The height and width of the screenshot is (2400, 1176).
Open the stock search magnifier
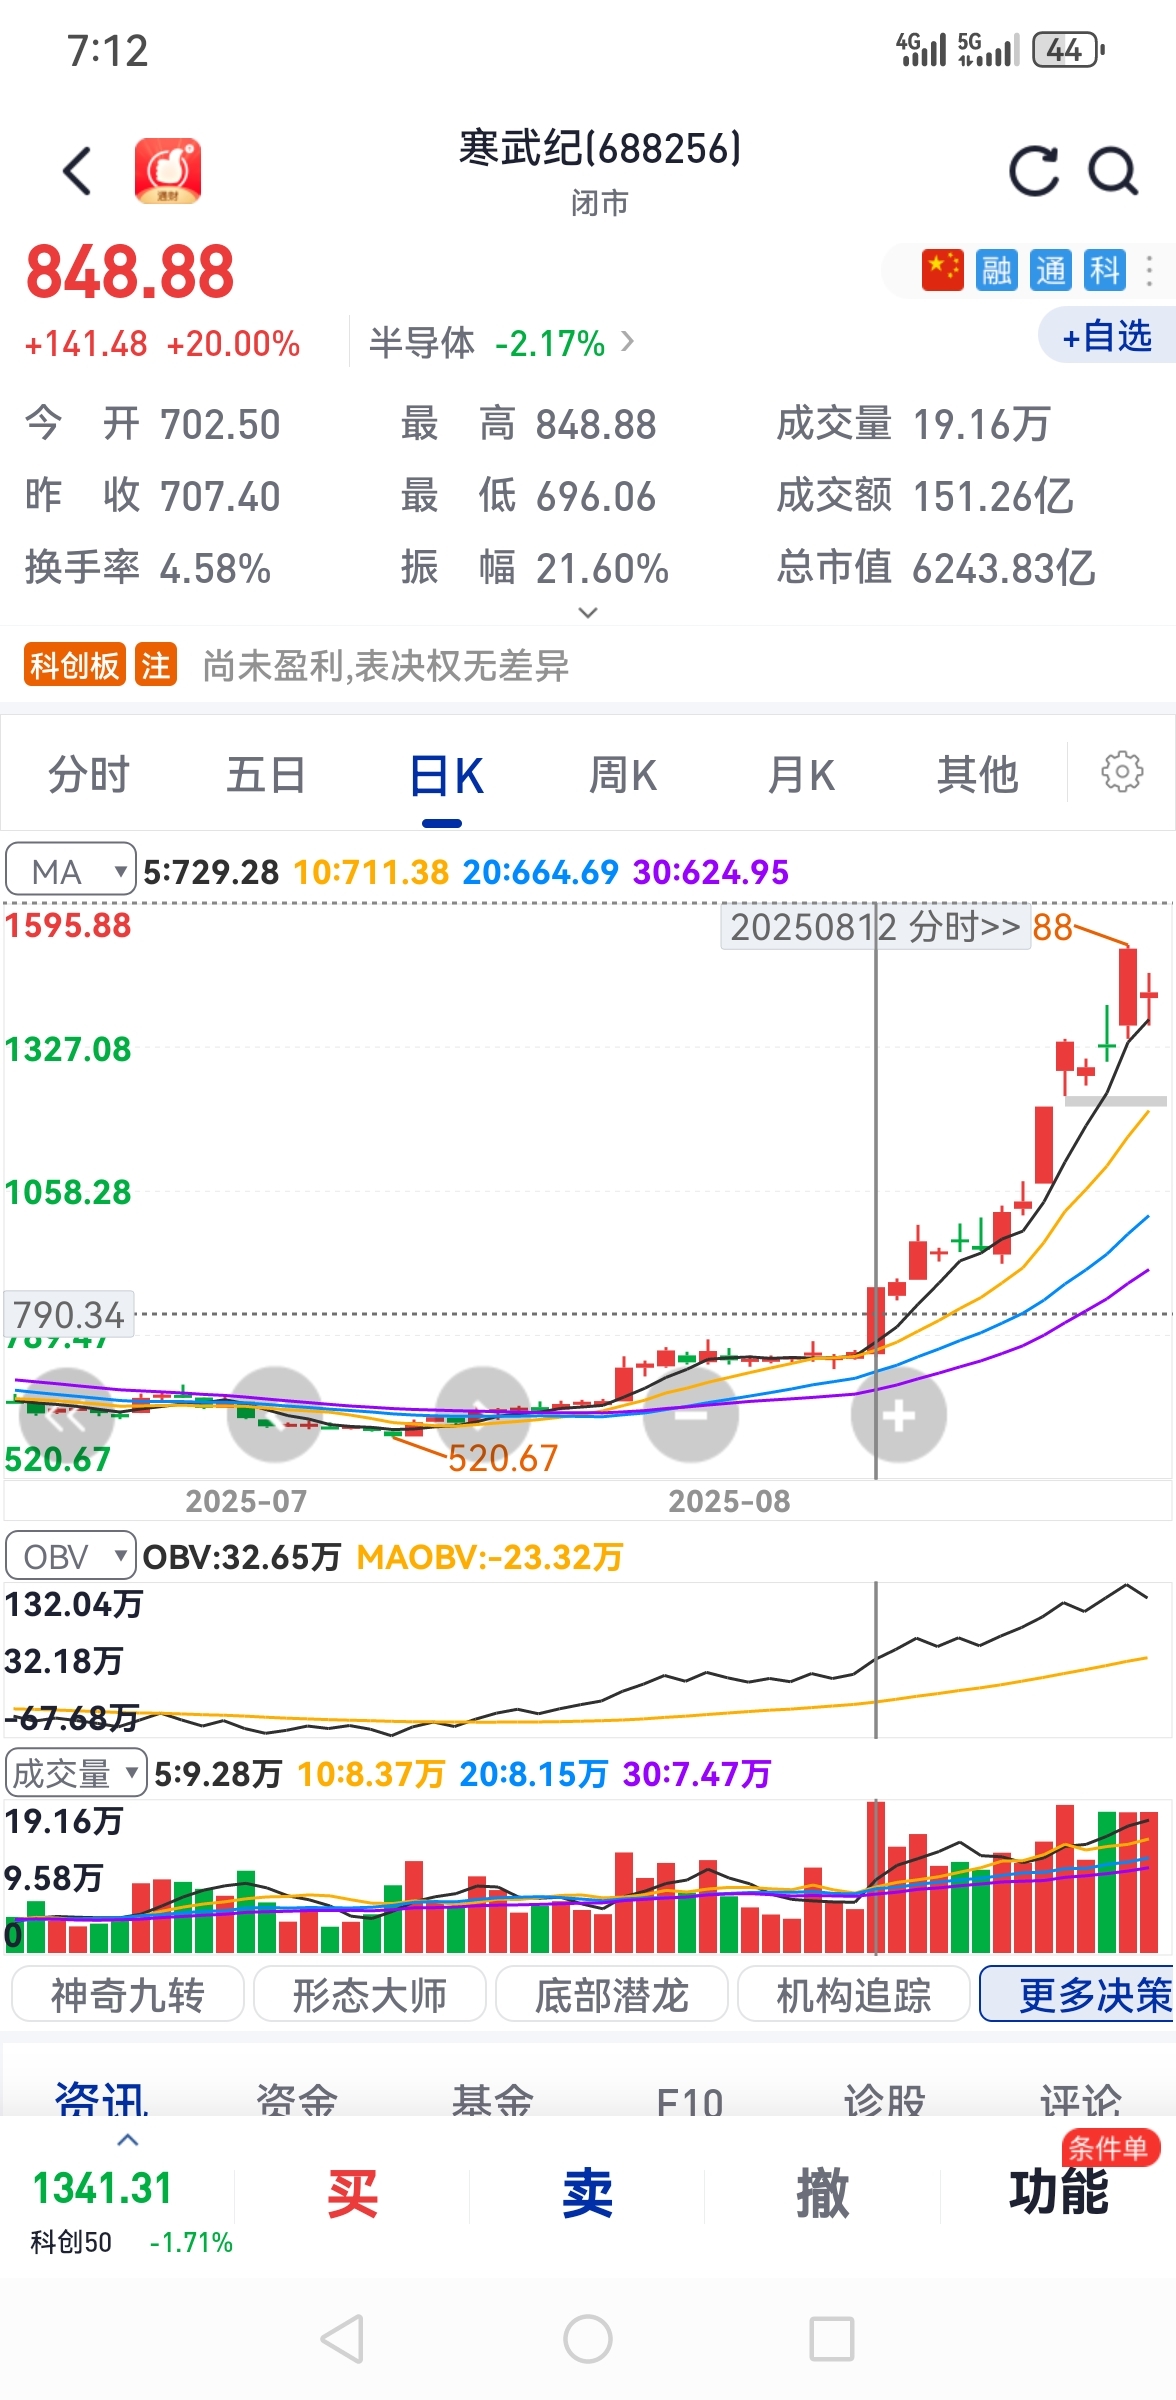coord(1113,171)
